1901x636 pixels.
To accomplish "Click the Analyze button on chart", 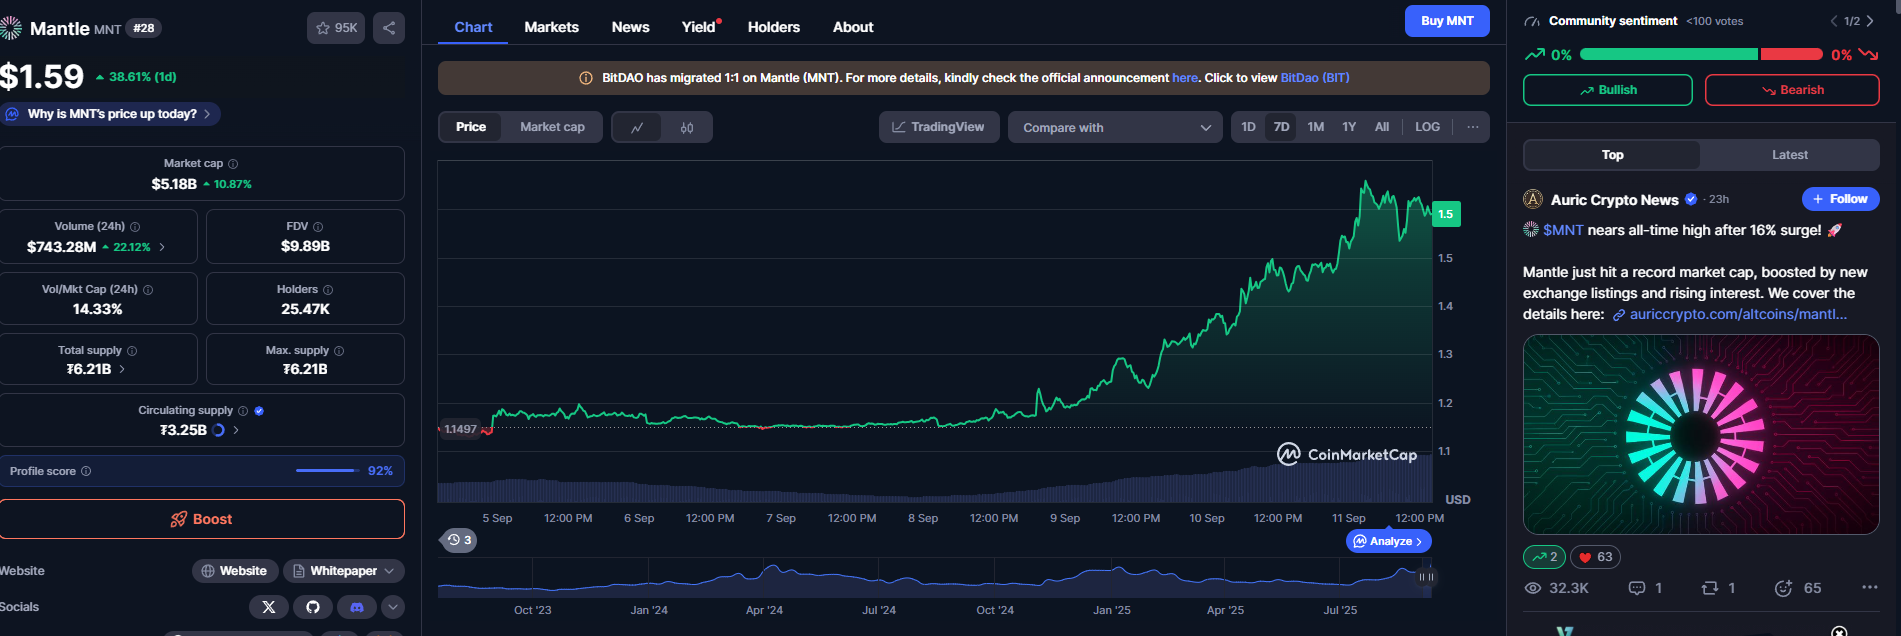I will pyautogui.click(x=1389, y=541).
